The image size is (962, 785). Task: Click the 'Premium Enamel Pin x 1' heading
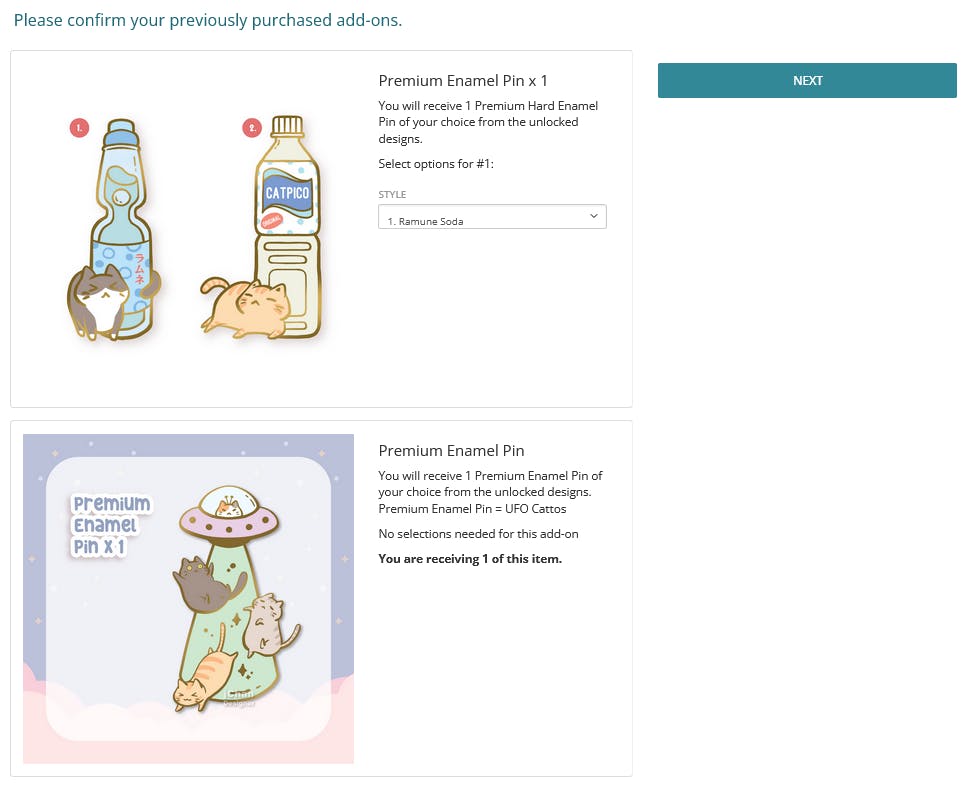click(x=463, y=81)
